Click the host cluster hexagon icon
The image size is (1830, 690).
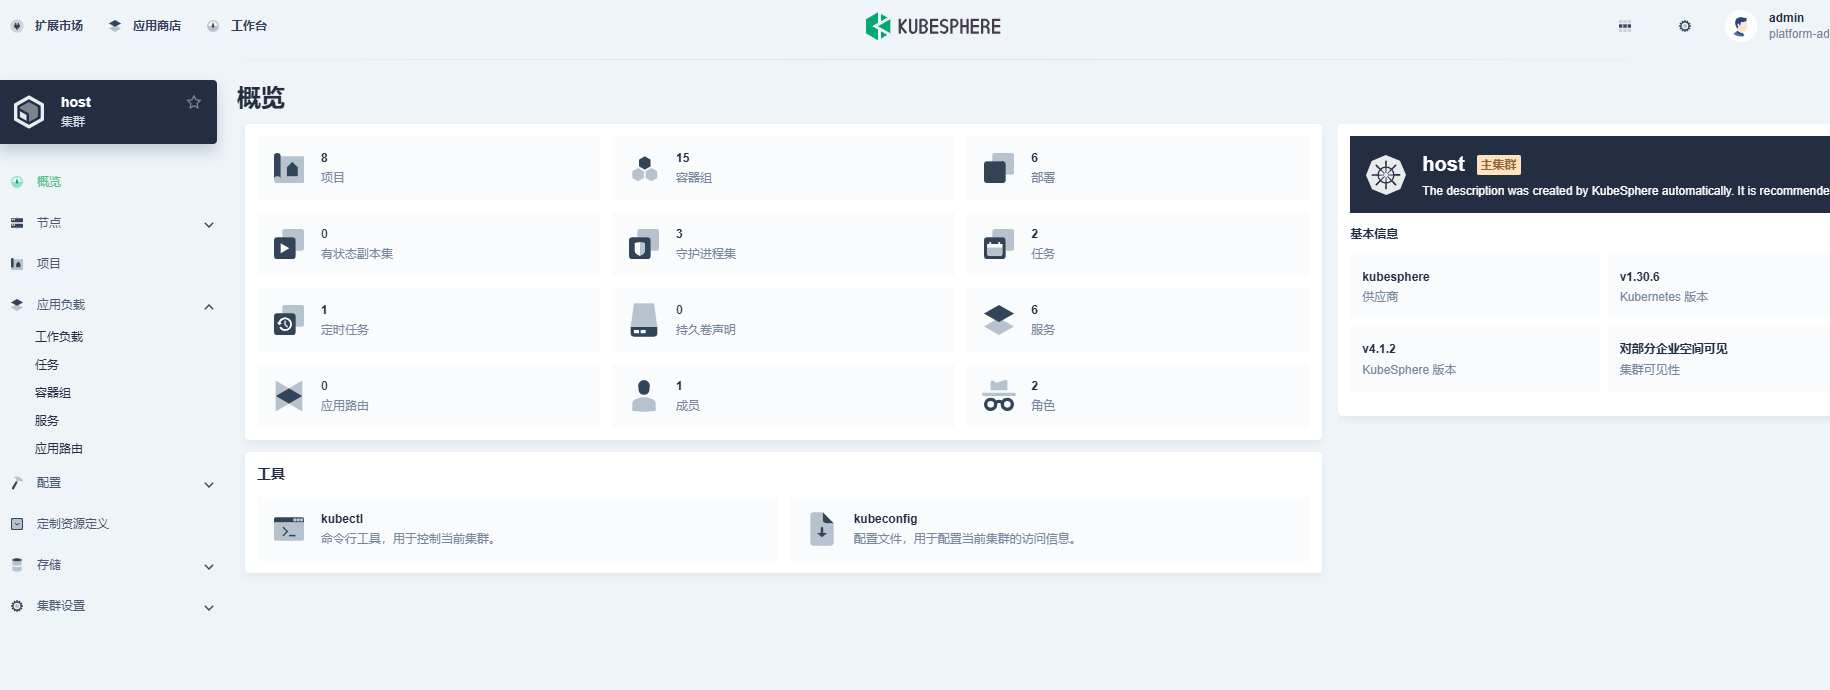tap(29, 112)
